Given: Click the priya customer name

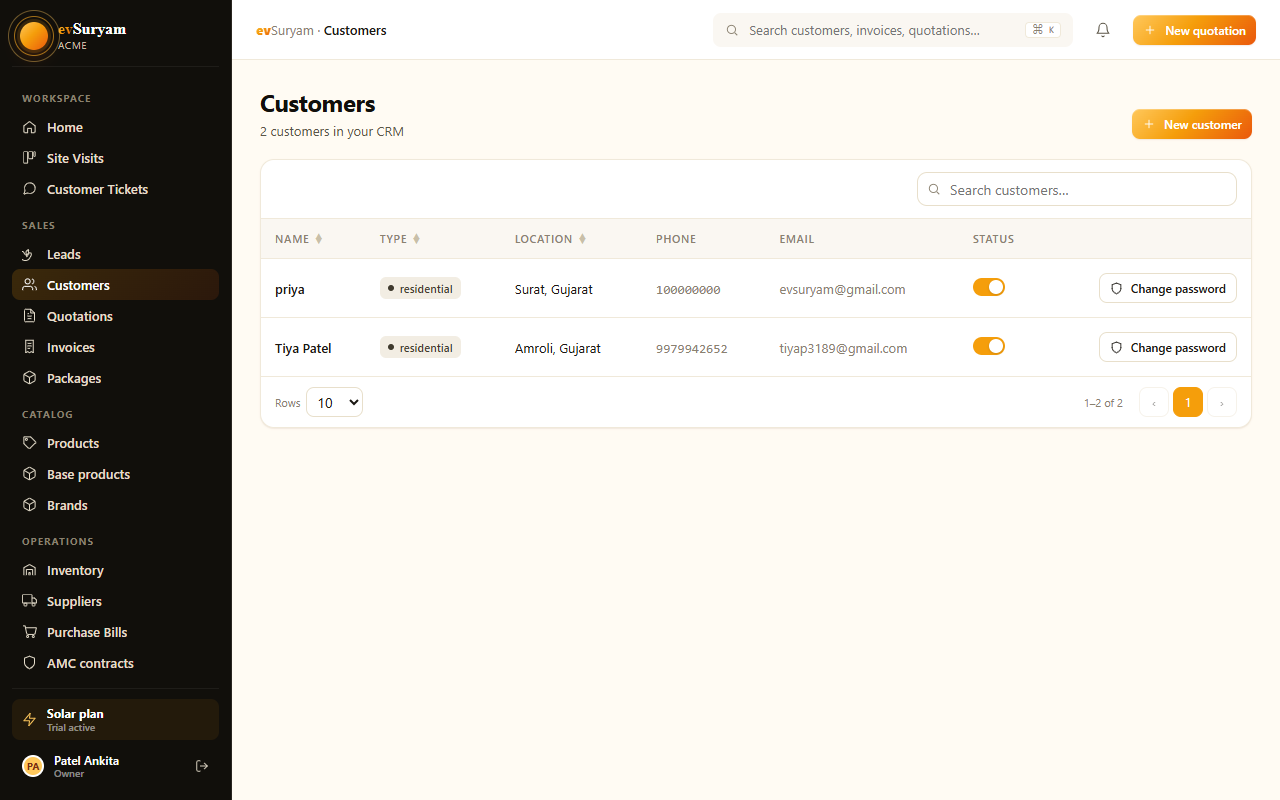Looking at the screenshot, I should pyautogui.click(x=290, y=289).
